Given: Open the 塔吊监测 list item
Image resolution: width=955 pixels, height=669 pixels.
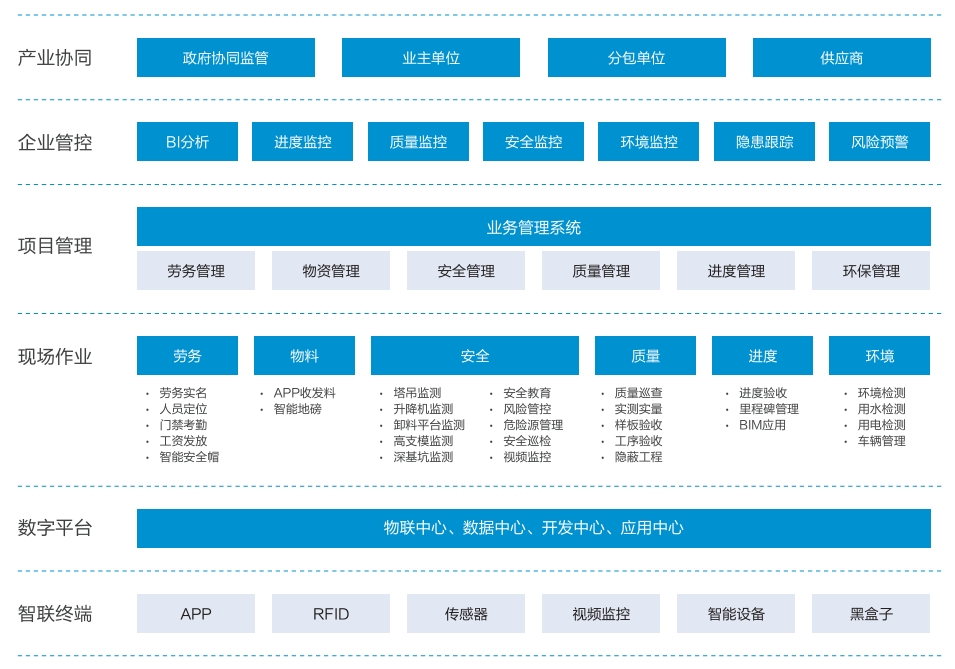Looking at the screenshot, I should 416,393.
